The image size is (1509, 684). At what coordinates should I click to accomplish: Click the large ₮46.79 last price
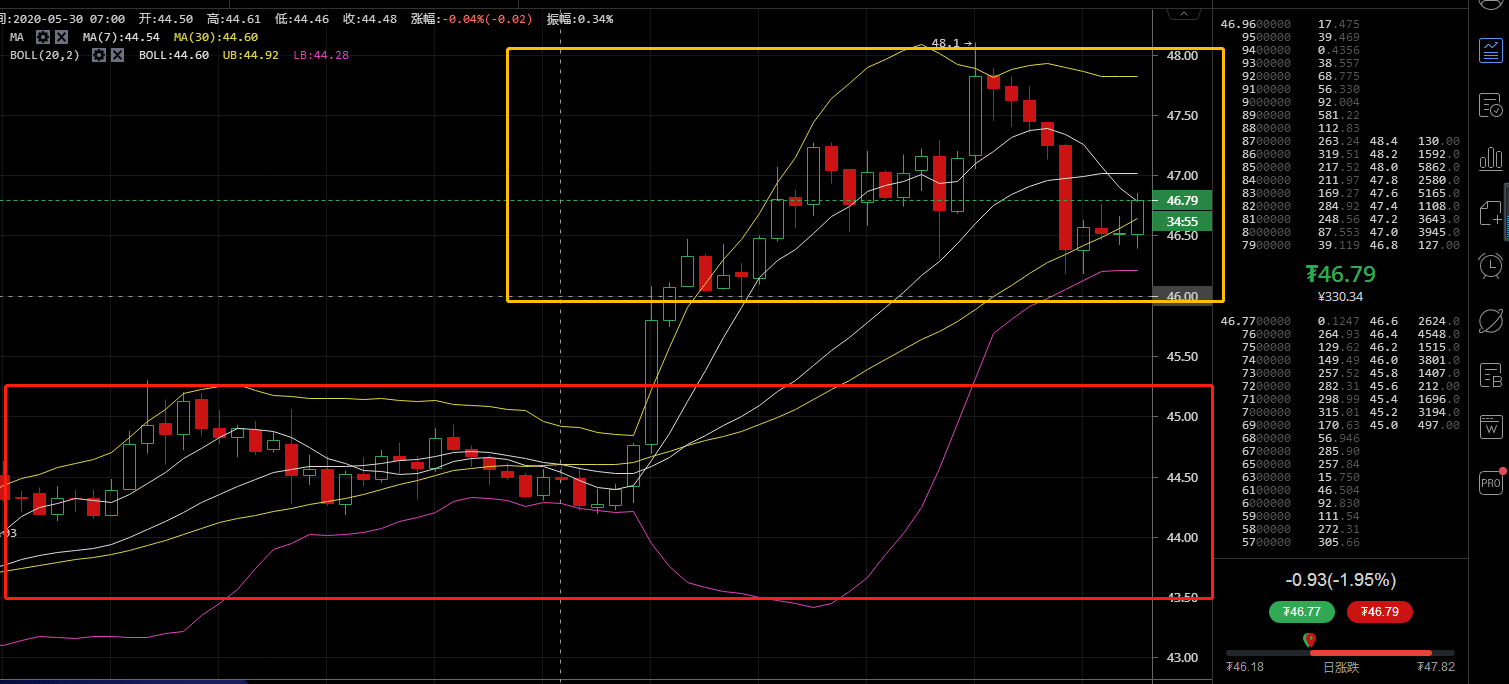[1340, 274]
